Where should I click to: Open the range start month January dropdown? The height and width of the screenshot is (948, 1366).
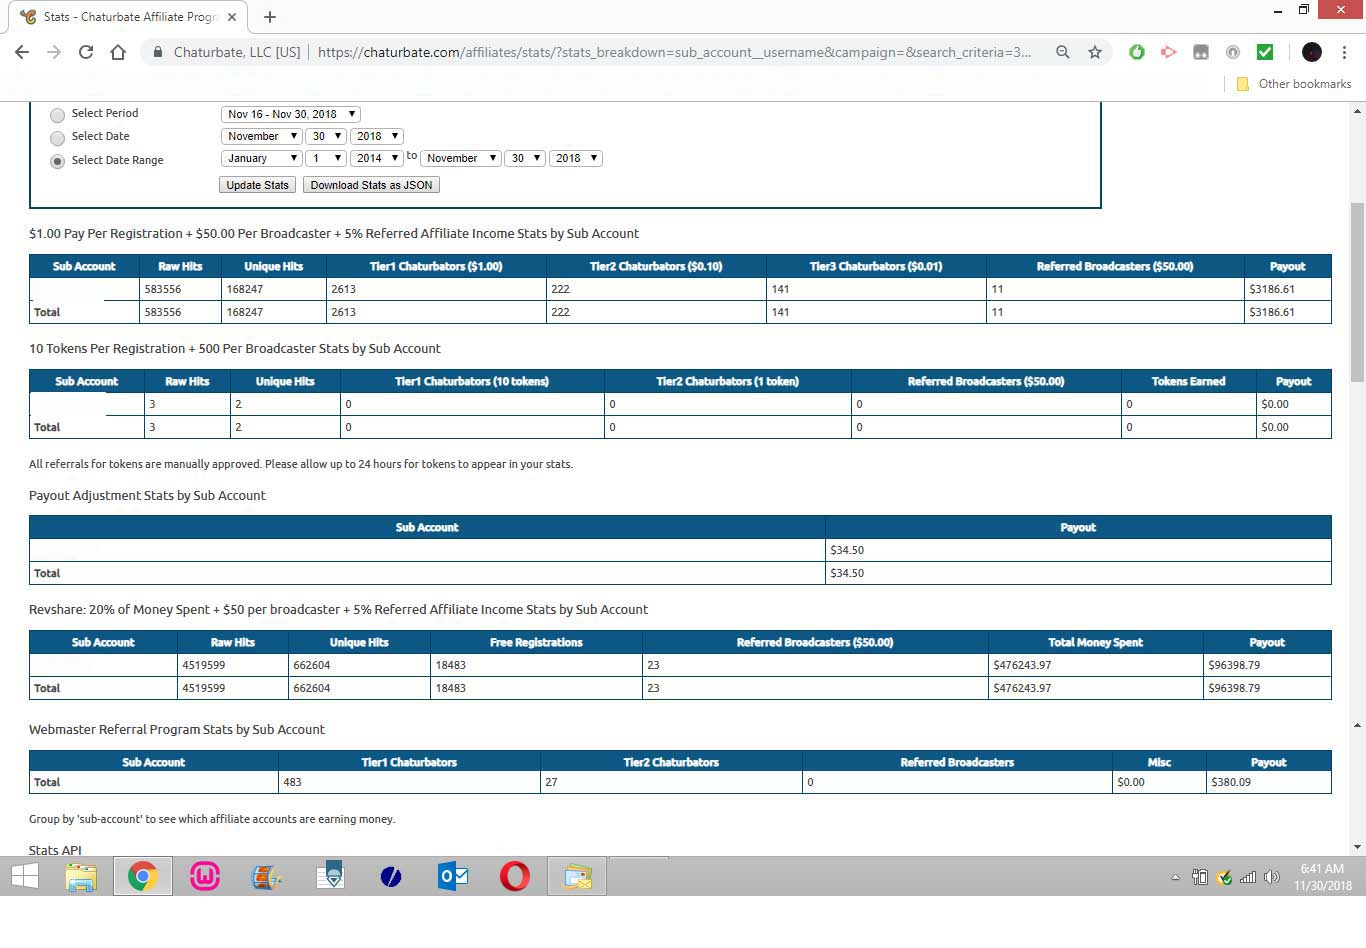coord(261,158)
